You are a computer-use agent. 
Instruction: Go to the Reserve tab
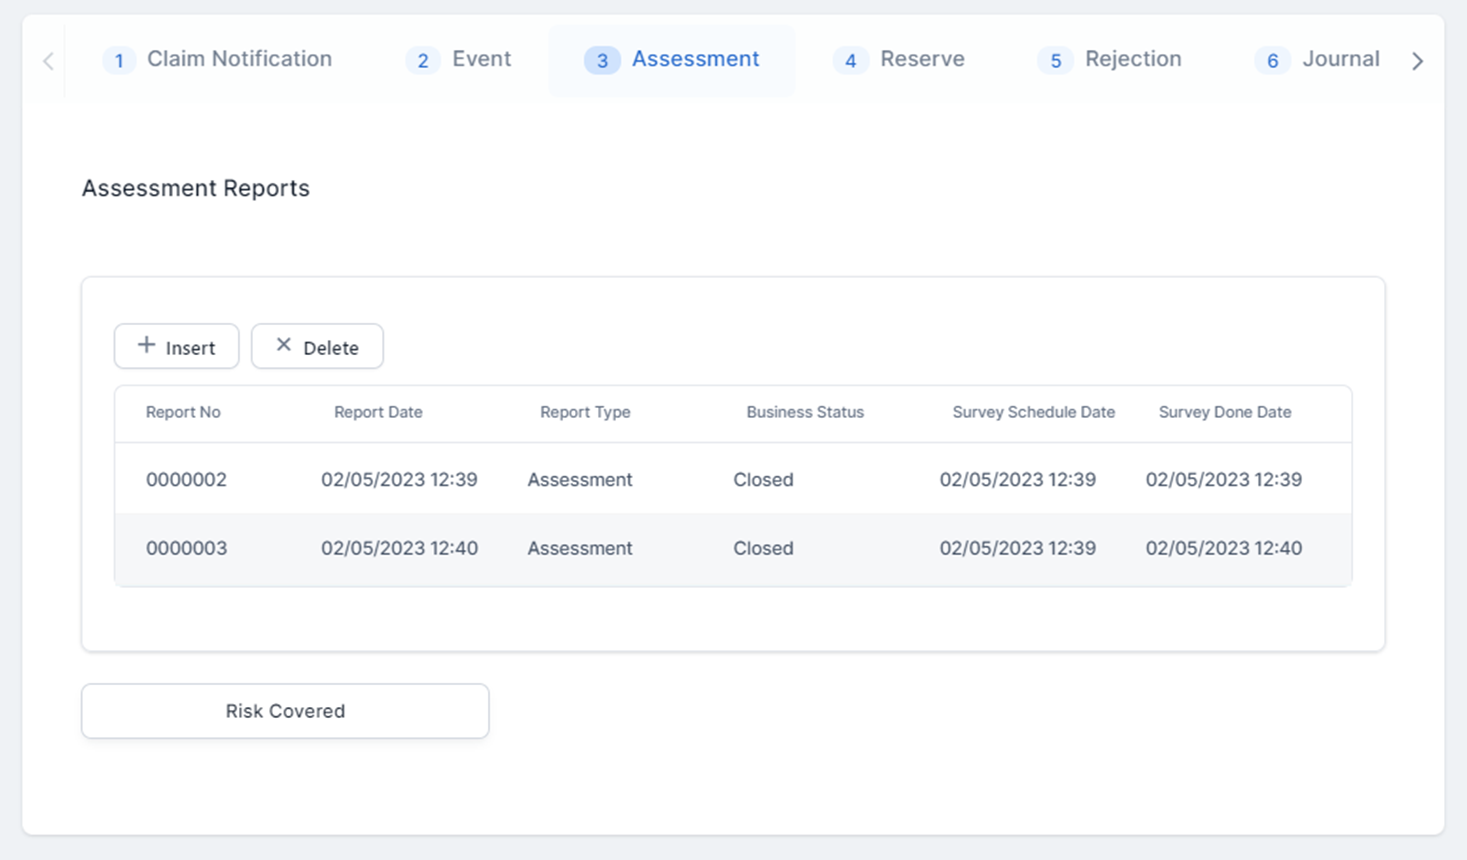(899, 60)
